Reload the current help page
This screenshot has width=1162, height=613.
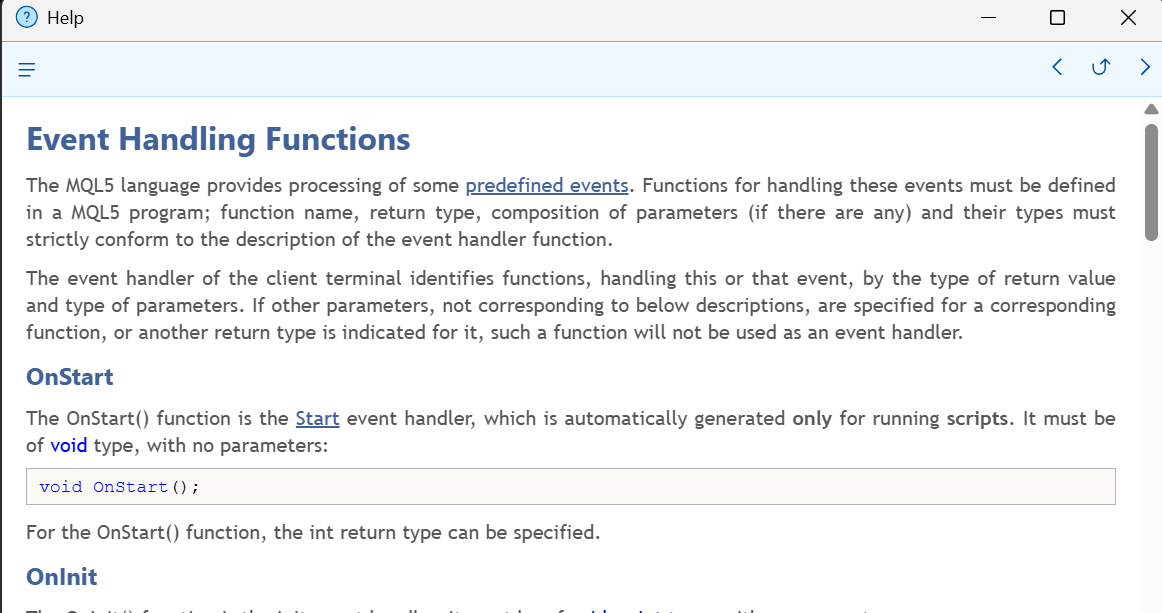[1101, 67]
